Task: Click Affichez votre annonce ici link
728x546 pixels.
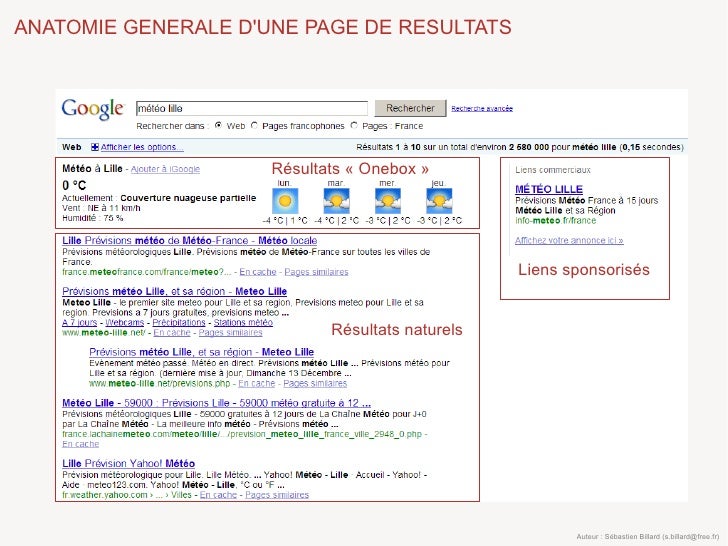Action: coord(569,240)
